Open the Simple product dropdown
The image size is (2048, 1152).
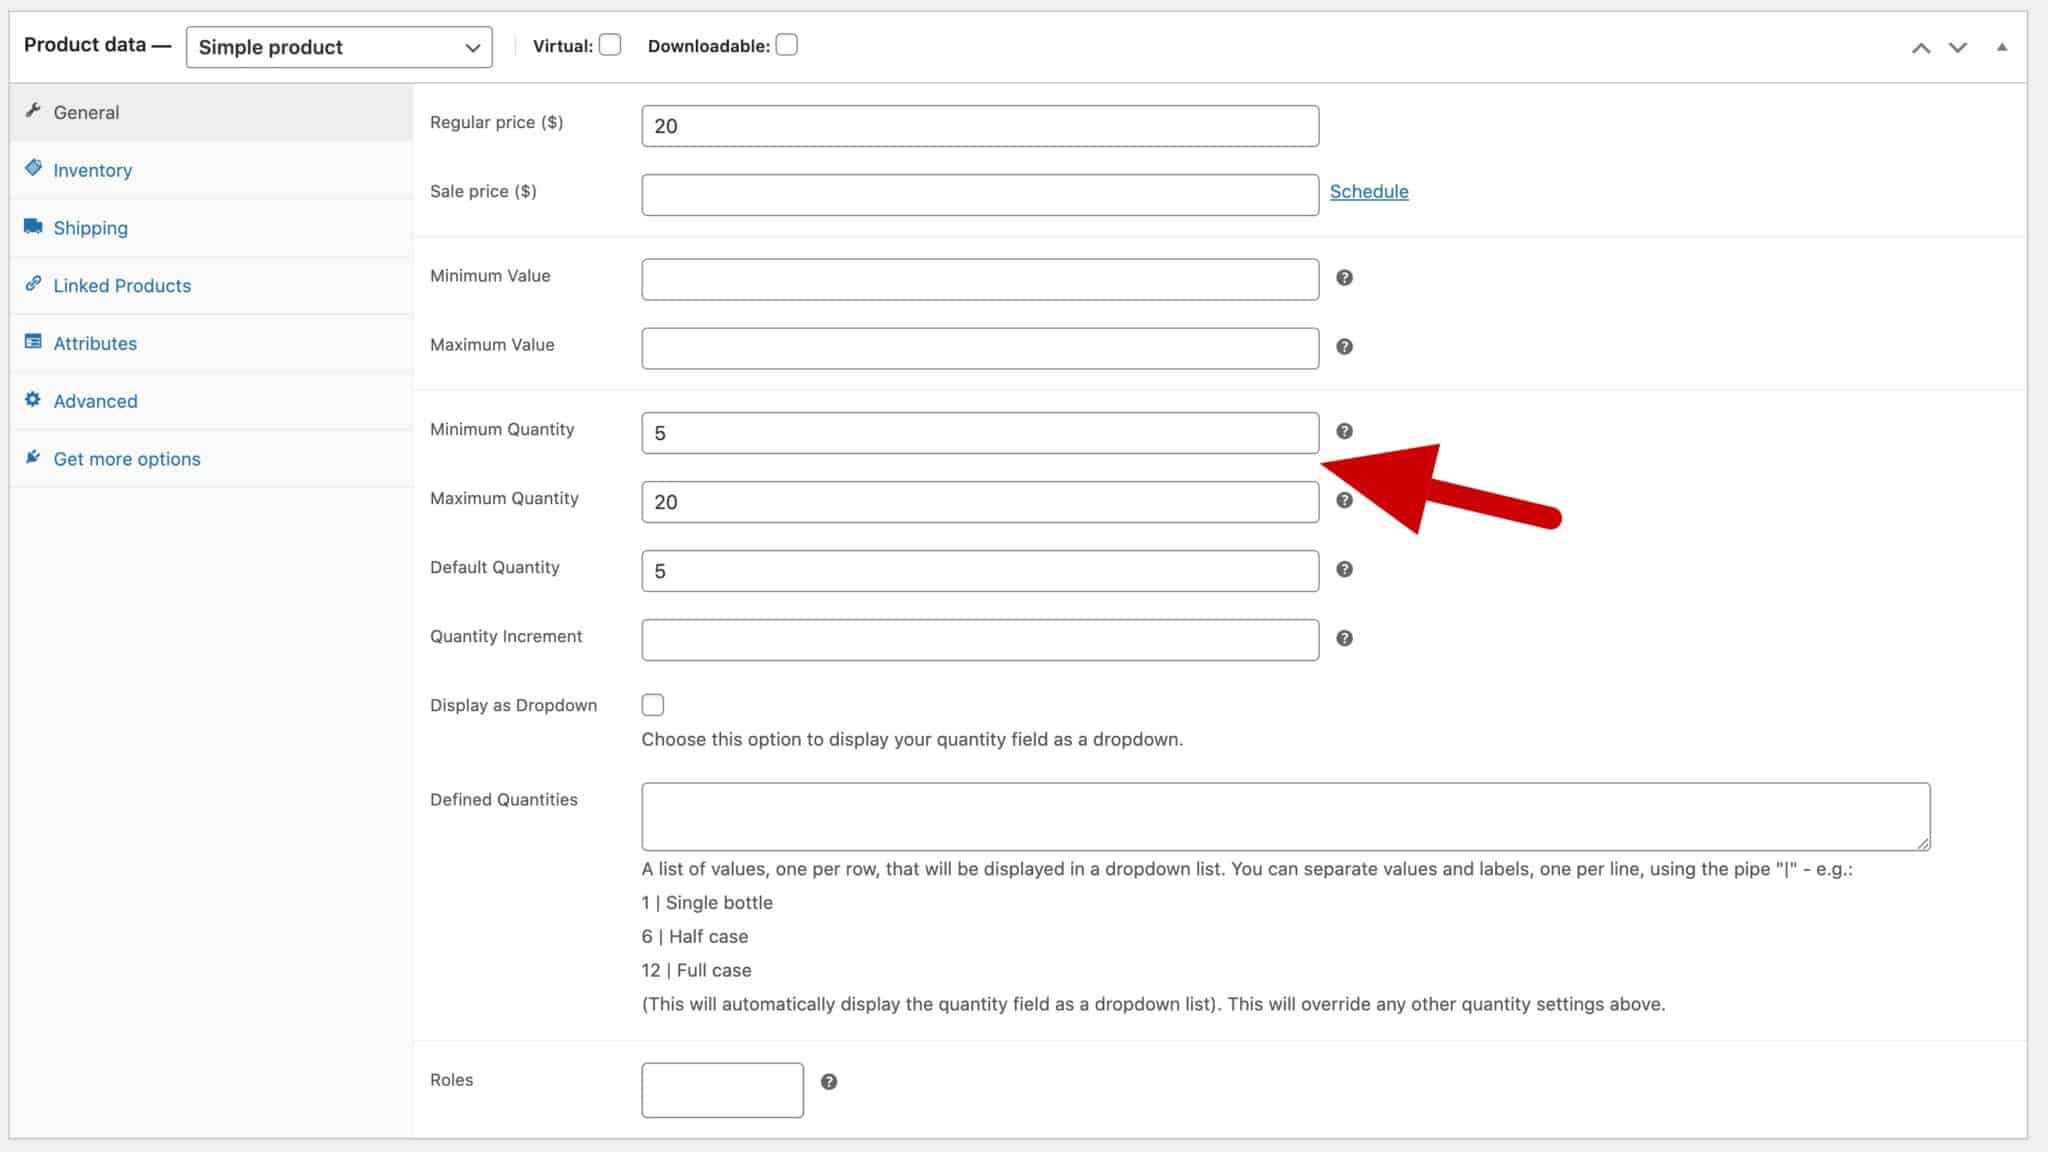(339, 46)
